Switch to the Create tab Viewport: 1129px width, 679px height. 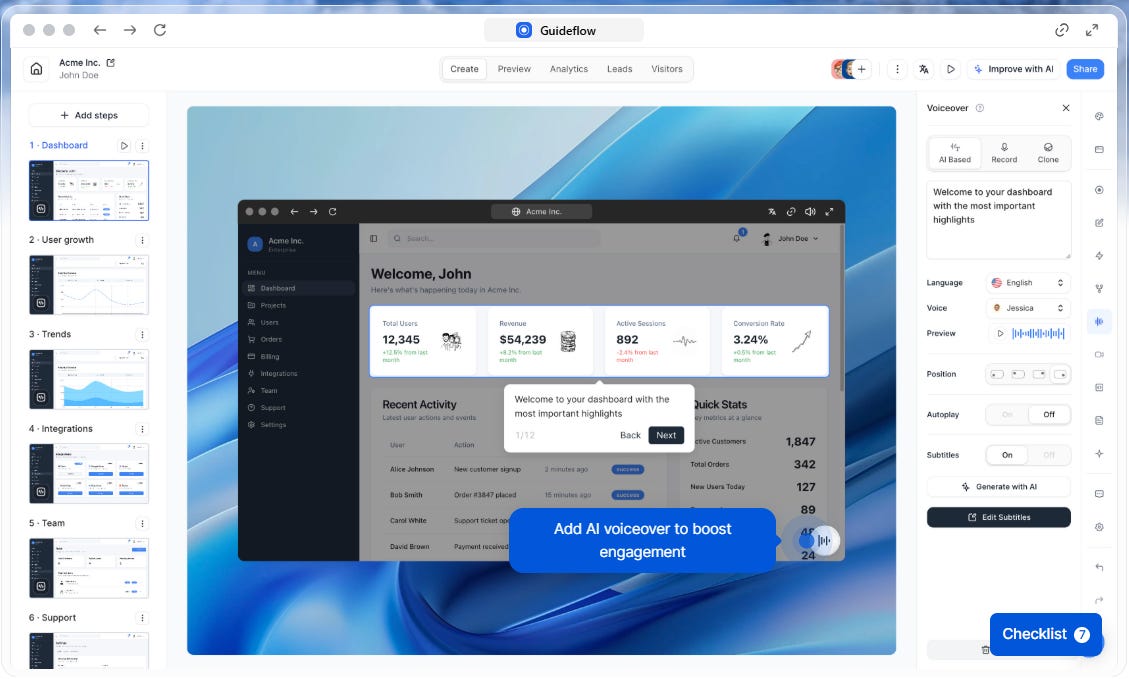click(x=464, y=69)
